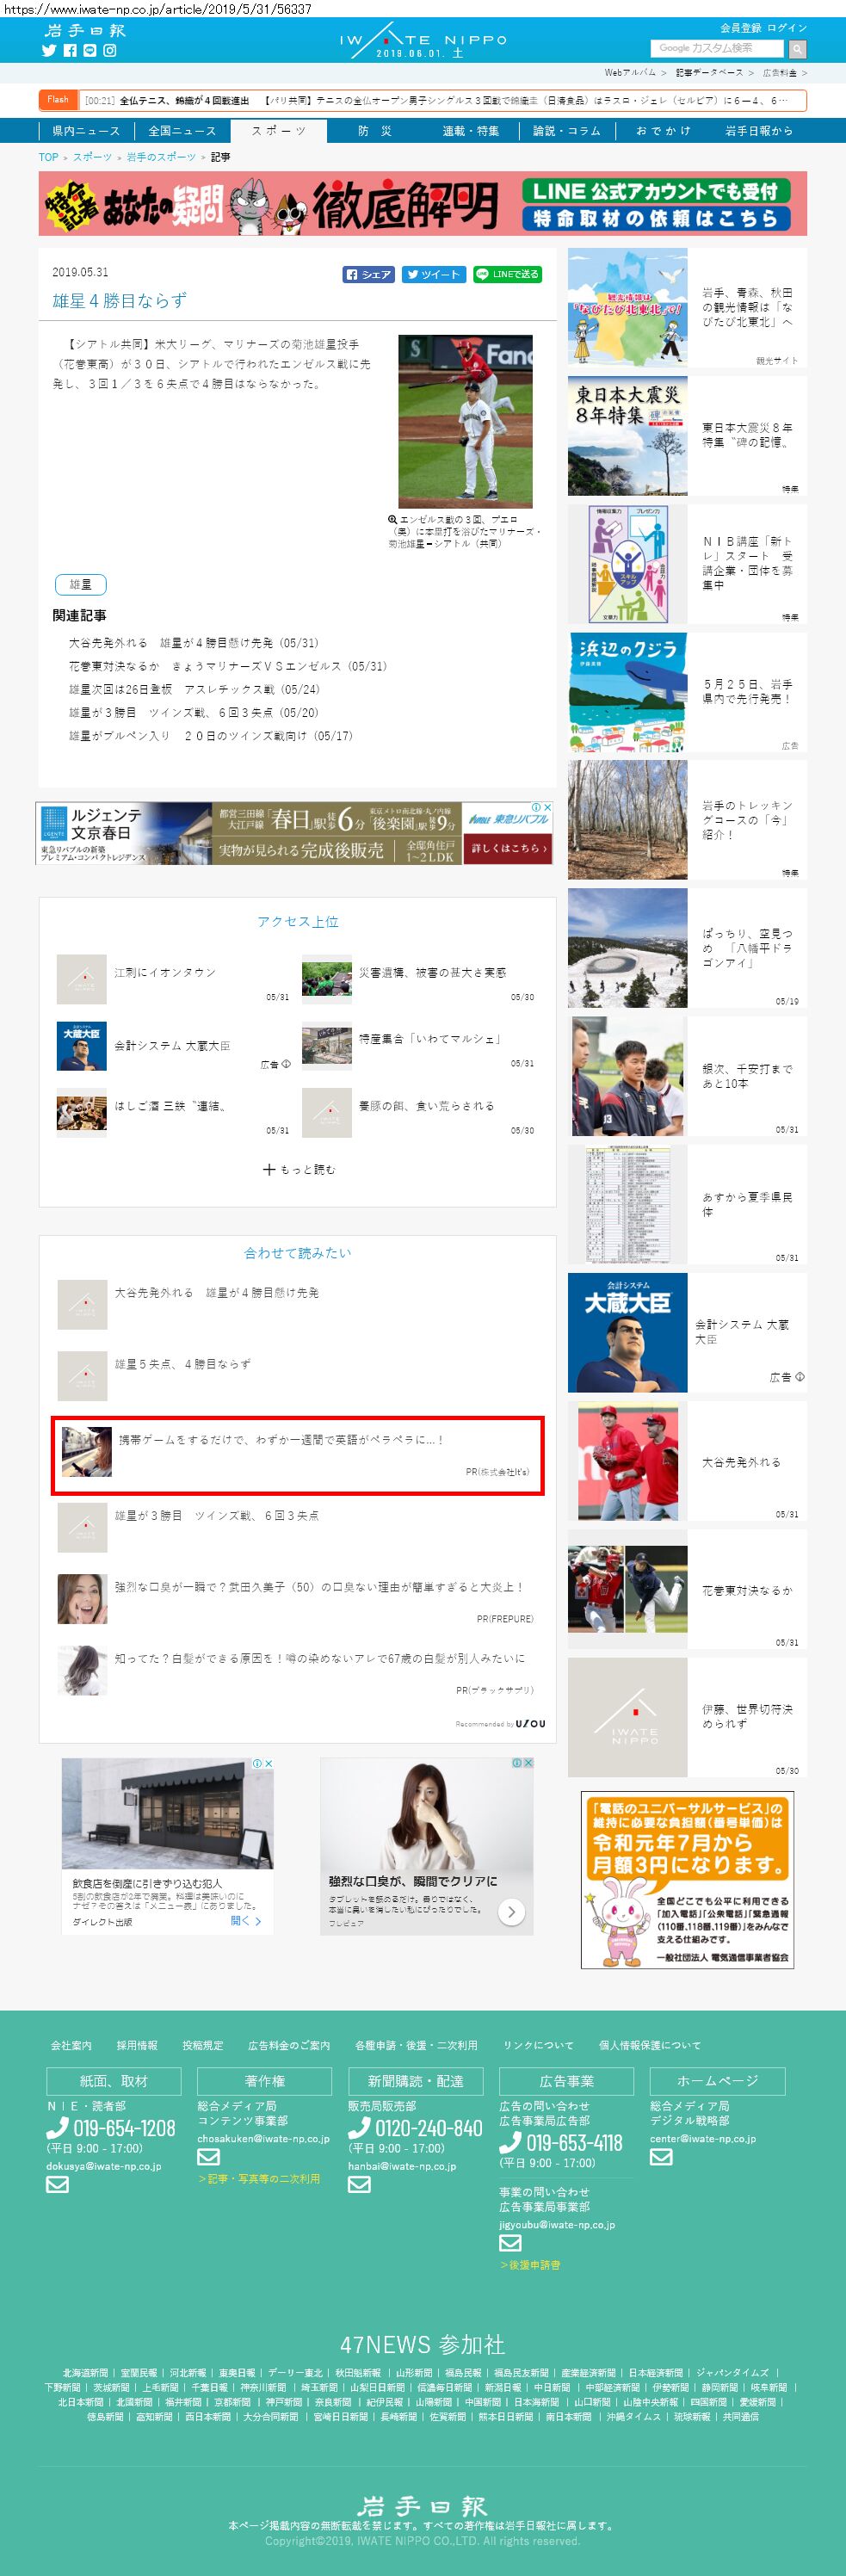Send article via LINEで送る button

click(507, 274)
